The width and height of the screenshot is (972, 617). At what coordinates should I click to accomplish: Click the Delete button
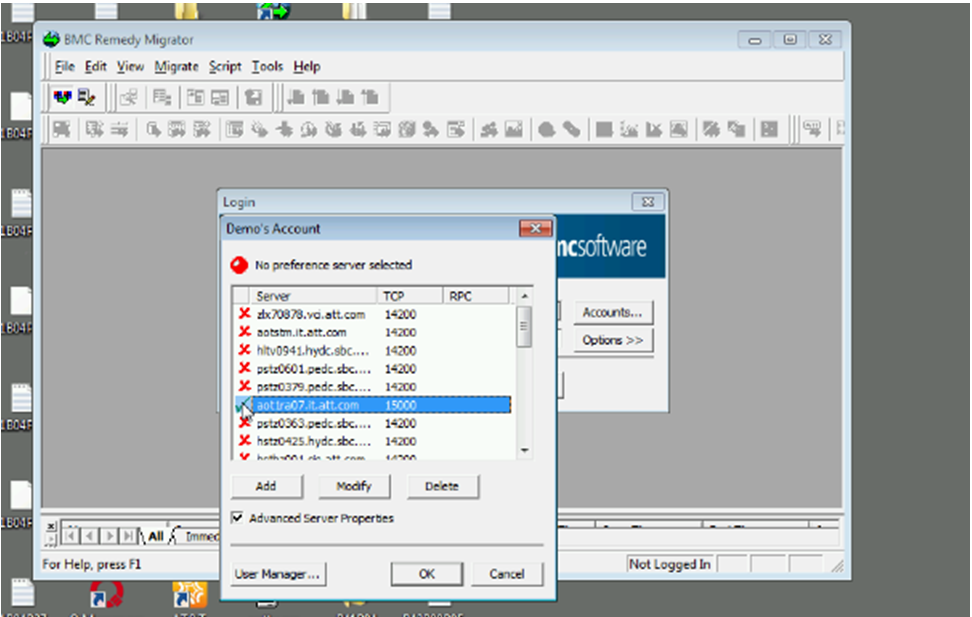coord(442,486)
